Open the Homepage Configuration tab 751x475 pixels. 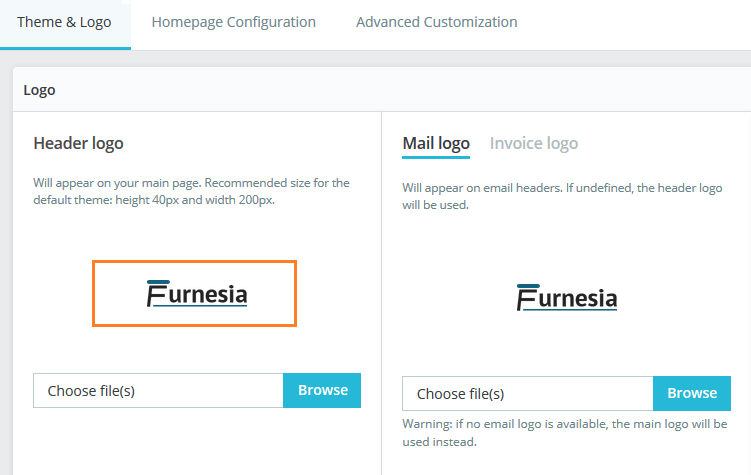point(233,22)
